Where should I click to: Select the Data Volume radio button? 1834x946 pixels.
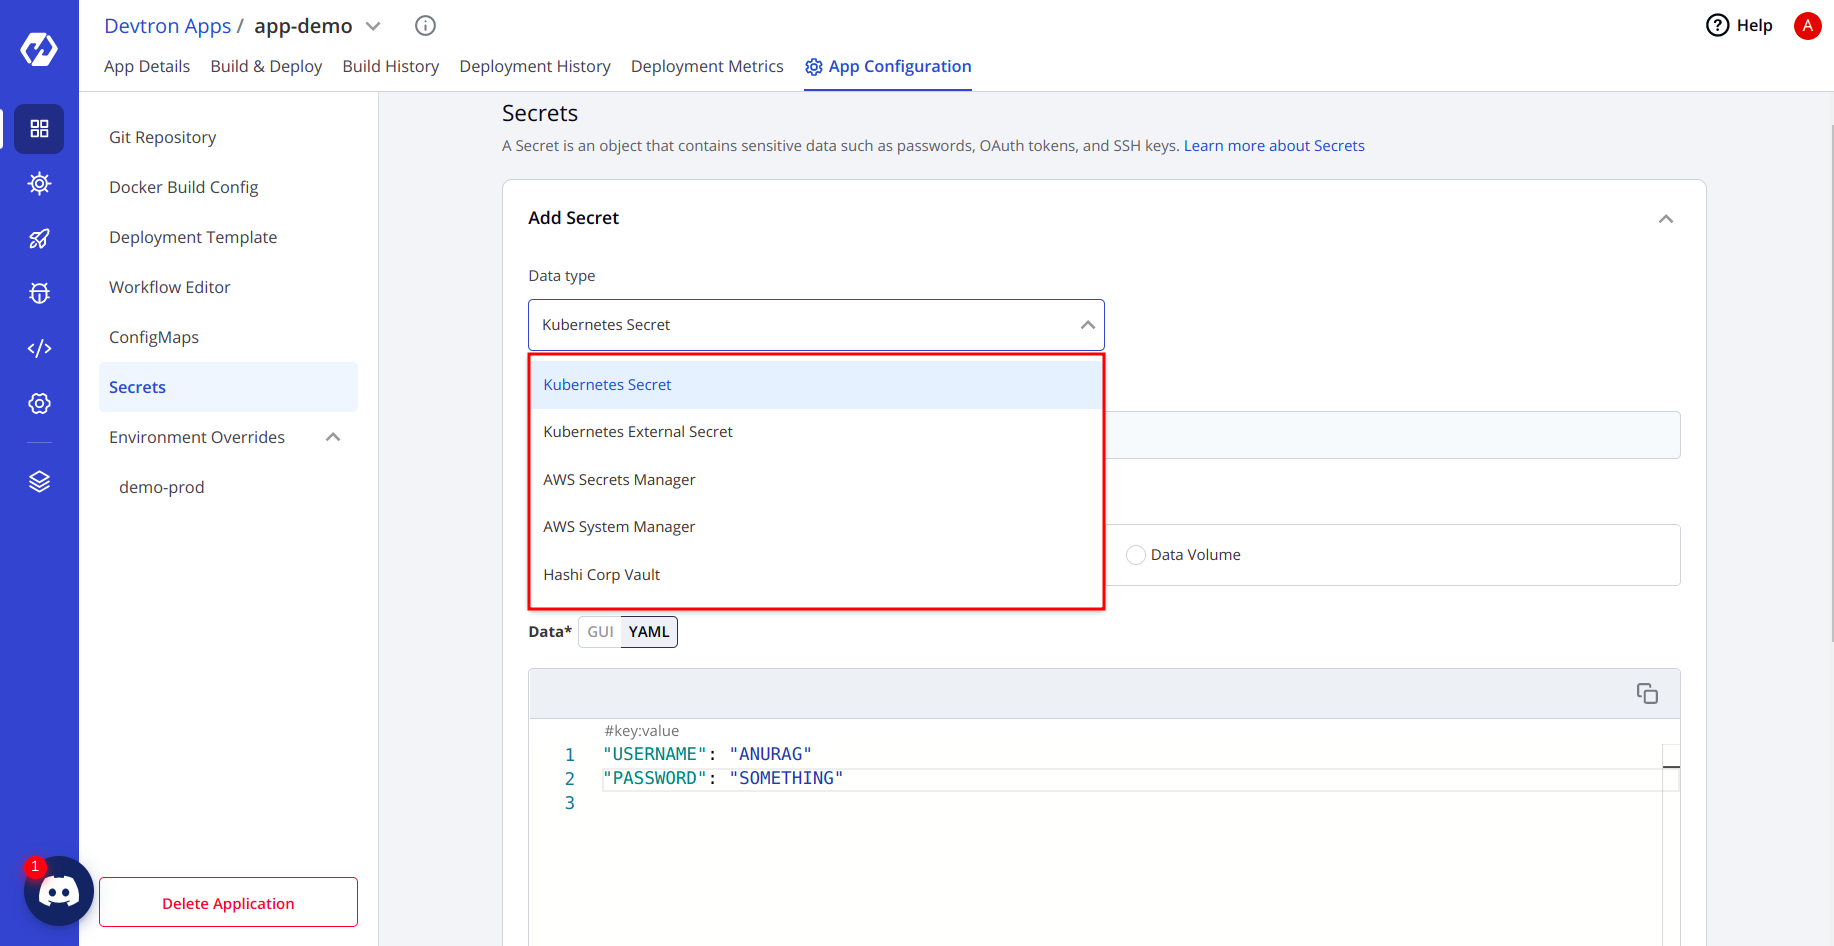click(x=1136, y=555)
